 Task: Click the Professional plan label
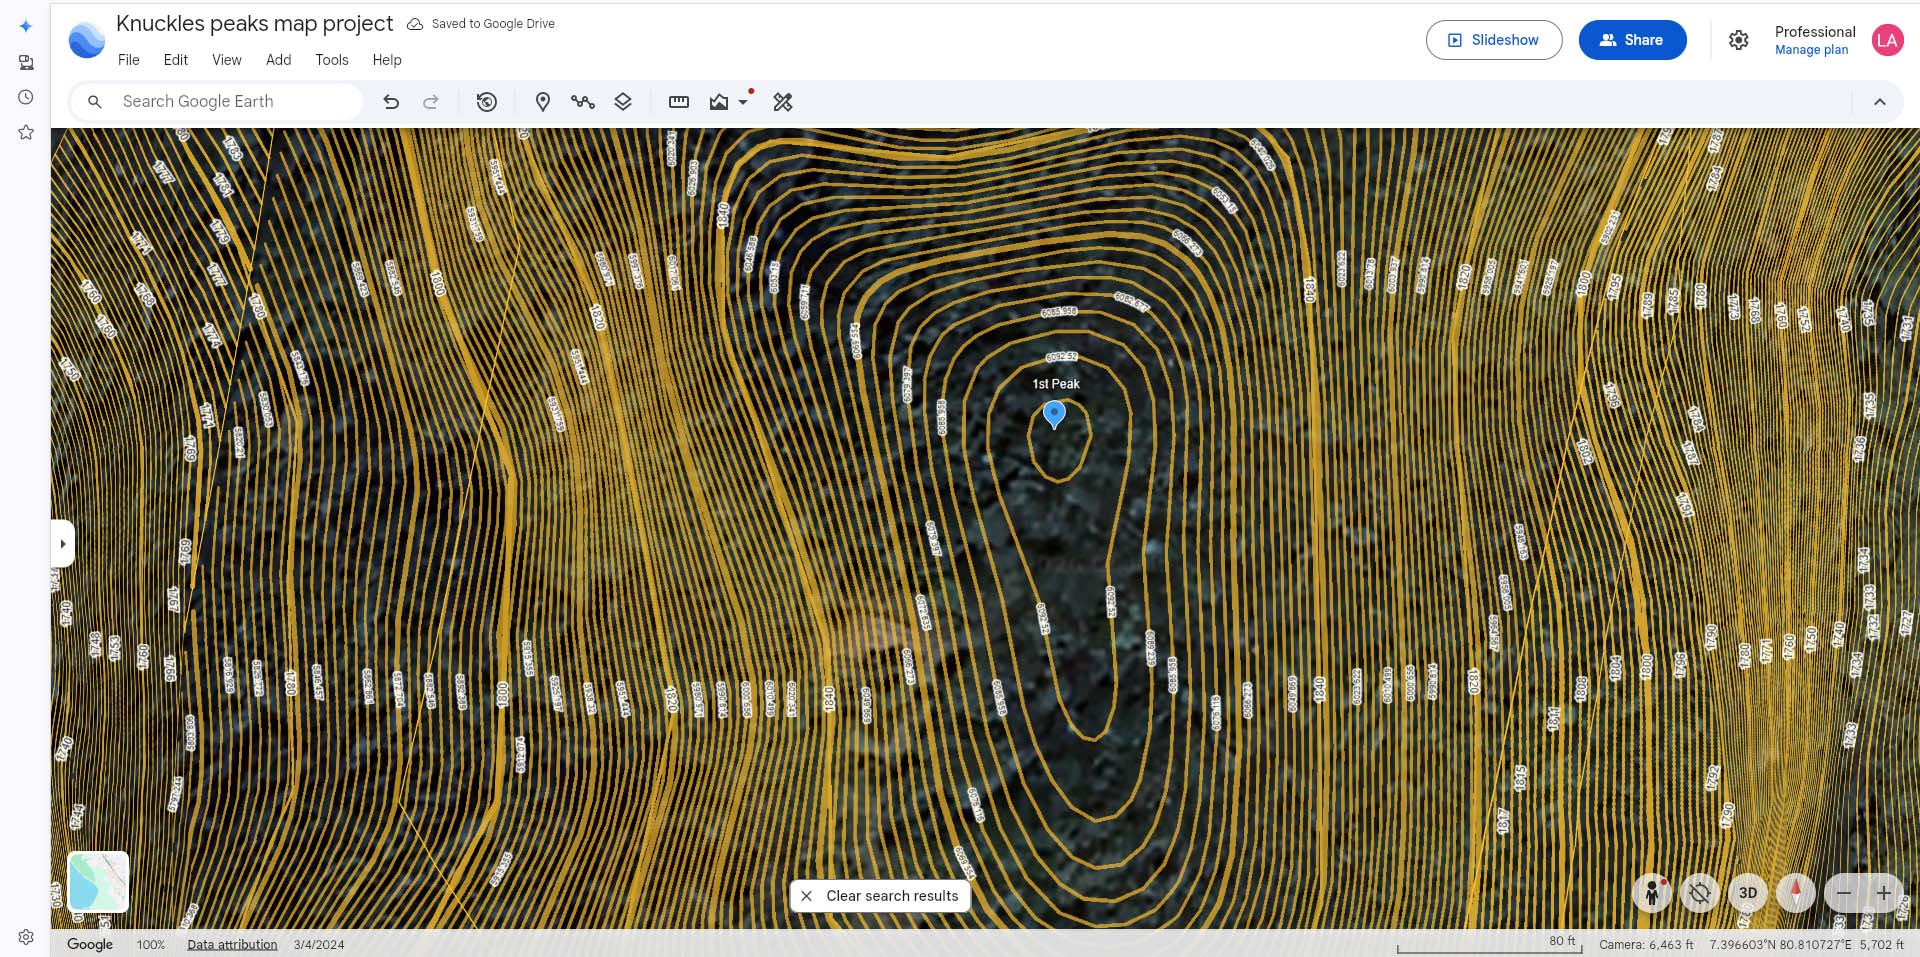point(1815,32)
